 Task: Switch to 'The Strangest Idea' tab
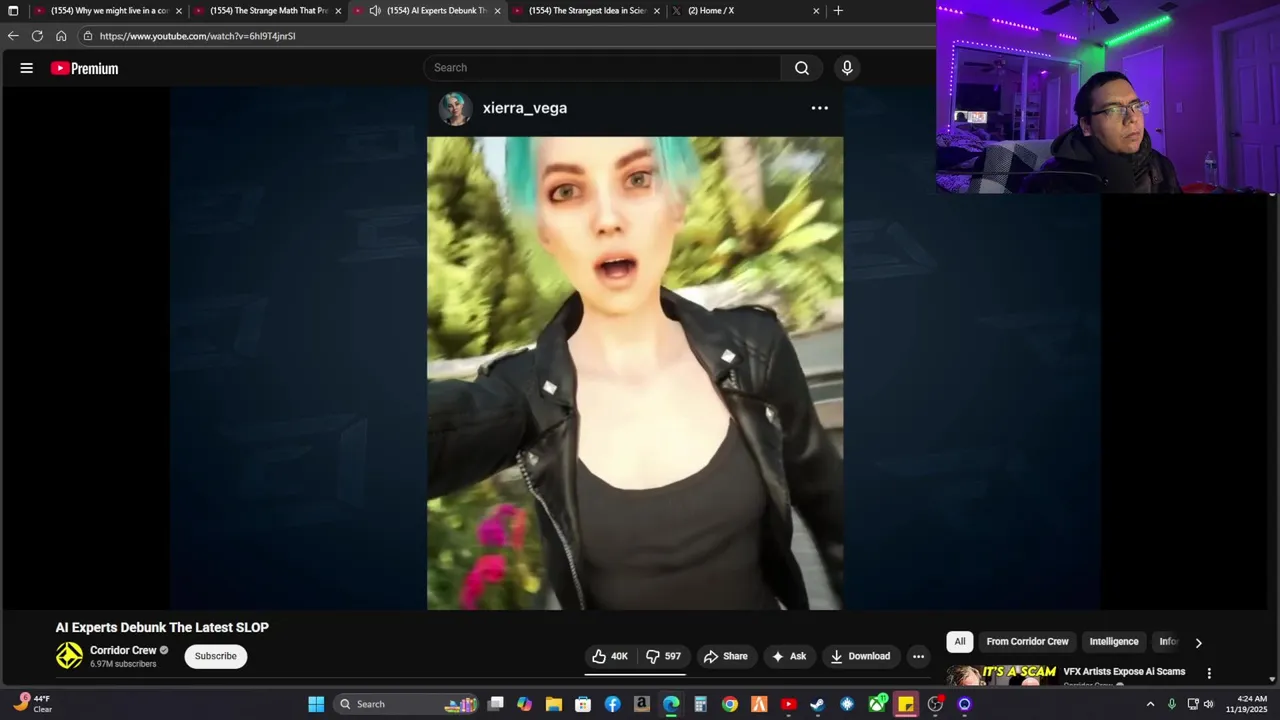tap(587, 11)
